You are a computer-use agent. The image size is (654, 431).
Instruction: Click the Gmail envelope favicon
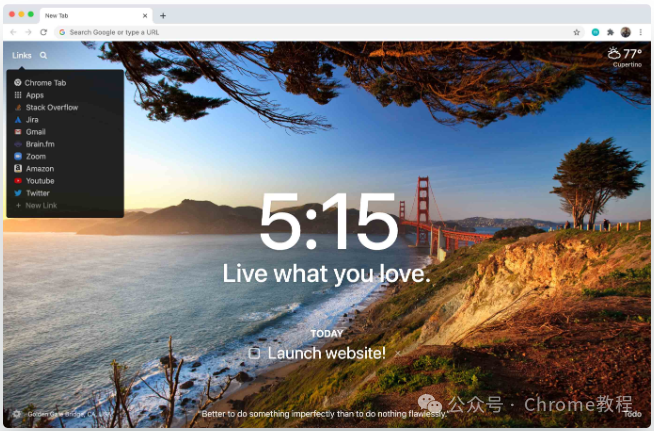(x=18, y=132)
